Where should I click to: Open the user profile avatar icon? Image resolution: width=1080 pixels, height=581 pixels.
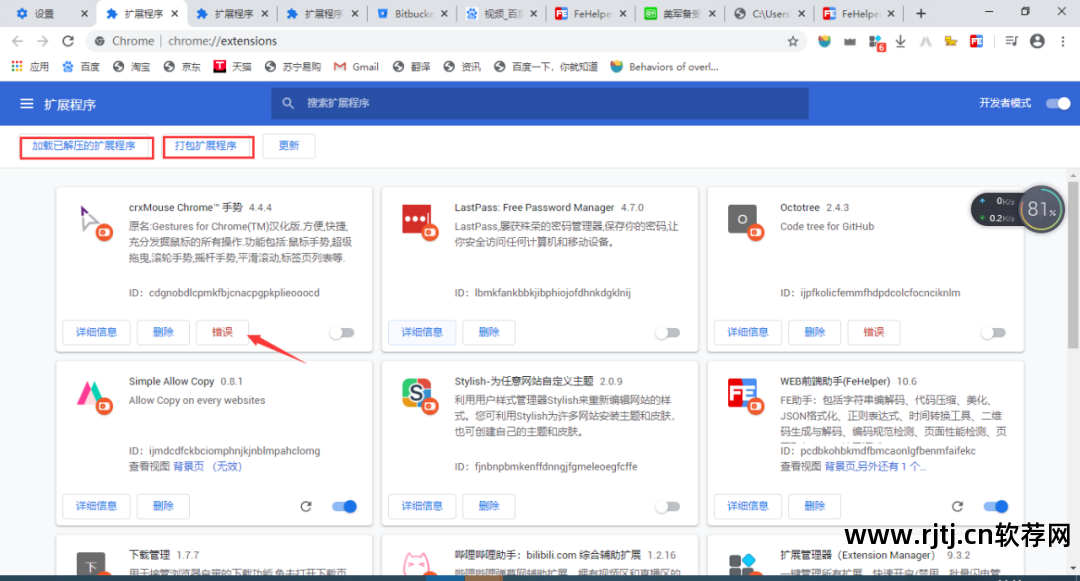click(x=1037, y=41)
